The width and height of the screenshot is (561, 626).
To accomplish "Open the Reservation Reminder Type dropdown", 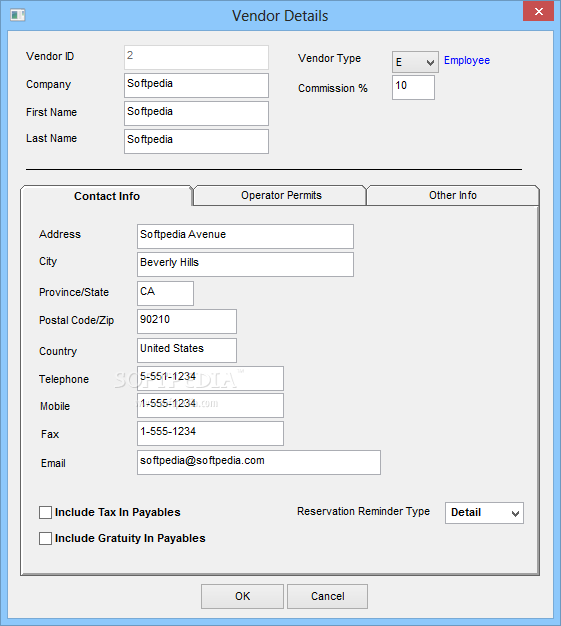I will [484, 513].
